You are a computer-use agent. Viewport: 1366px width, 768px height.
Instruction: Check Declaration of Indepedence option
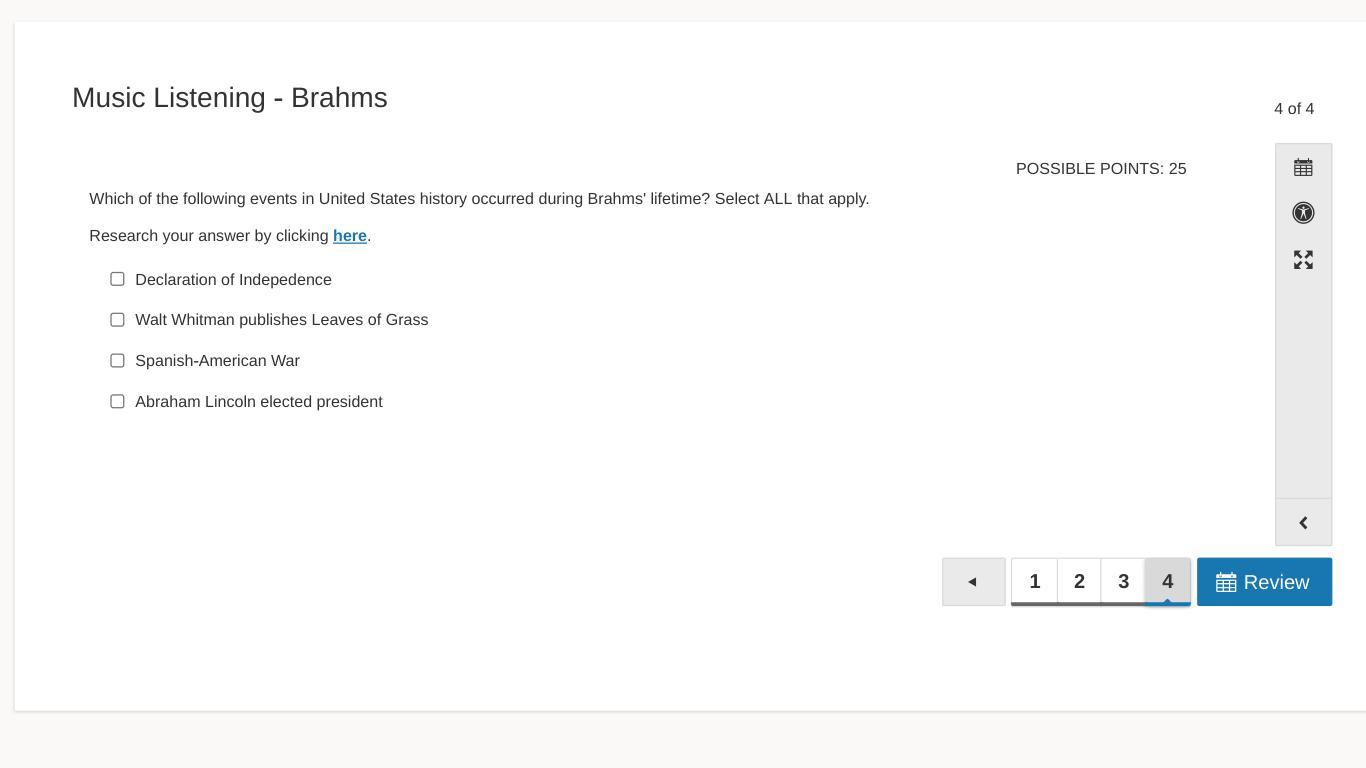[117, 279]
